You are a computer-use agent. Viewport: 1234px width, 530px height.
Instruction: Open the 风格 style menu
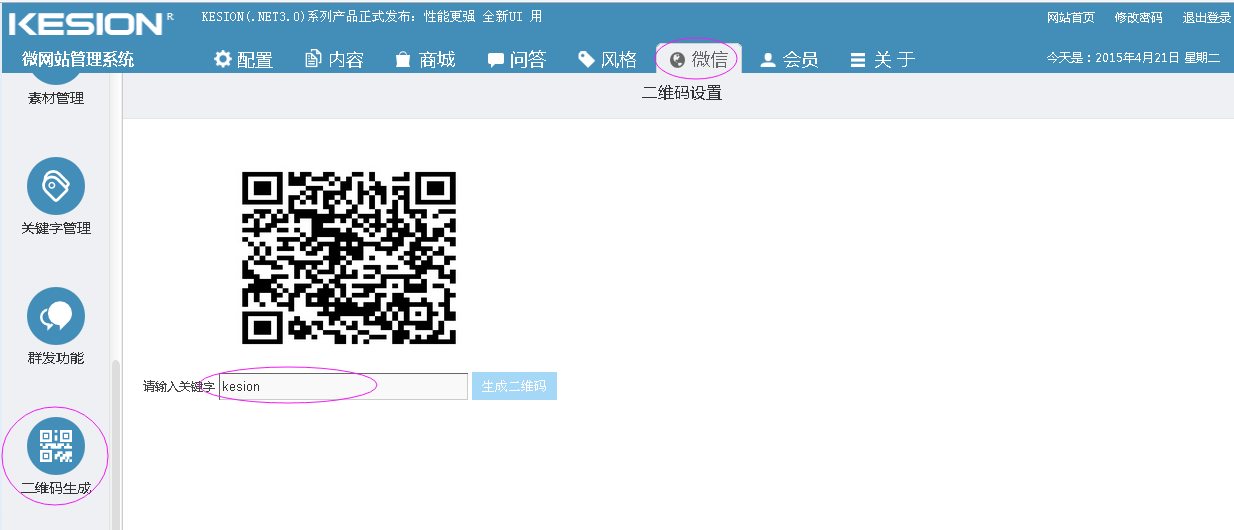pos(607,60)
